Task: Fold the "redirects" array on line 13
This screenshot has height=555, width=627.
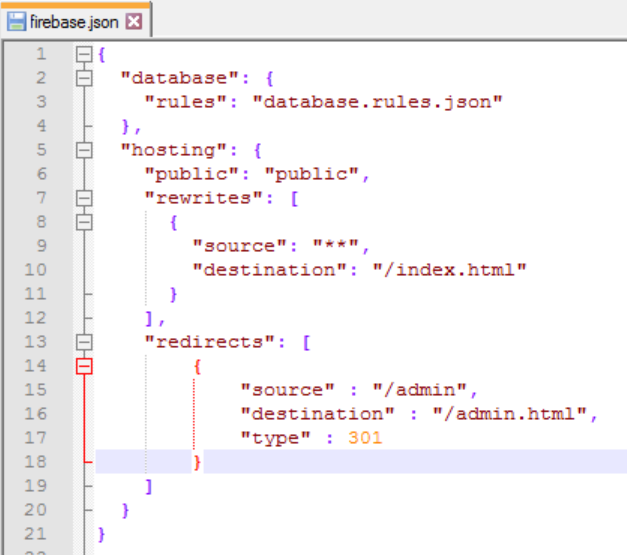Action: point(84,342)
